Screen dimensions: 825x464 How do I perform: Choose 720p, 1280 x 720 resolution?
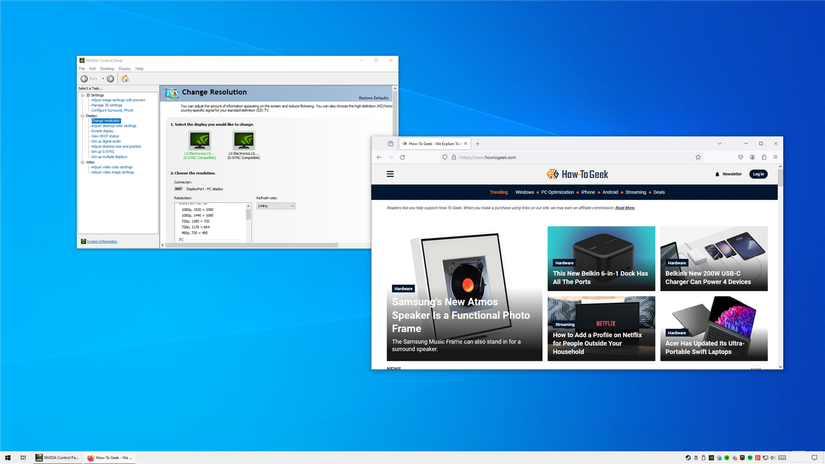pyautogui.click(x=195, y=221)
